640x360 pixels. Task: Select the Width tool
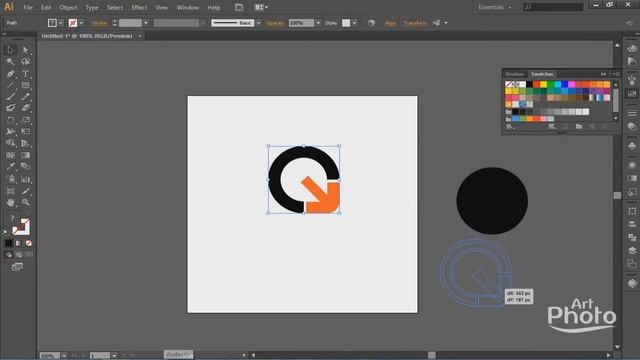click(11, 131)
